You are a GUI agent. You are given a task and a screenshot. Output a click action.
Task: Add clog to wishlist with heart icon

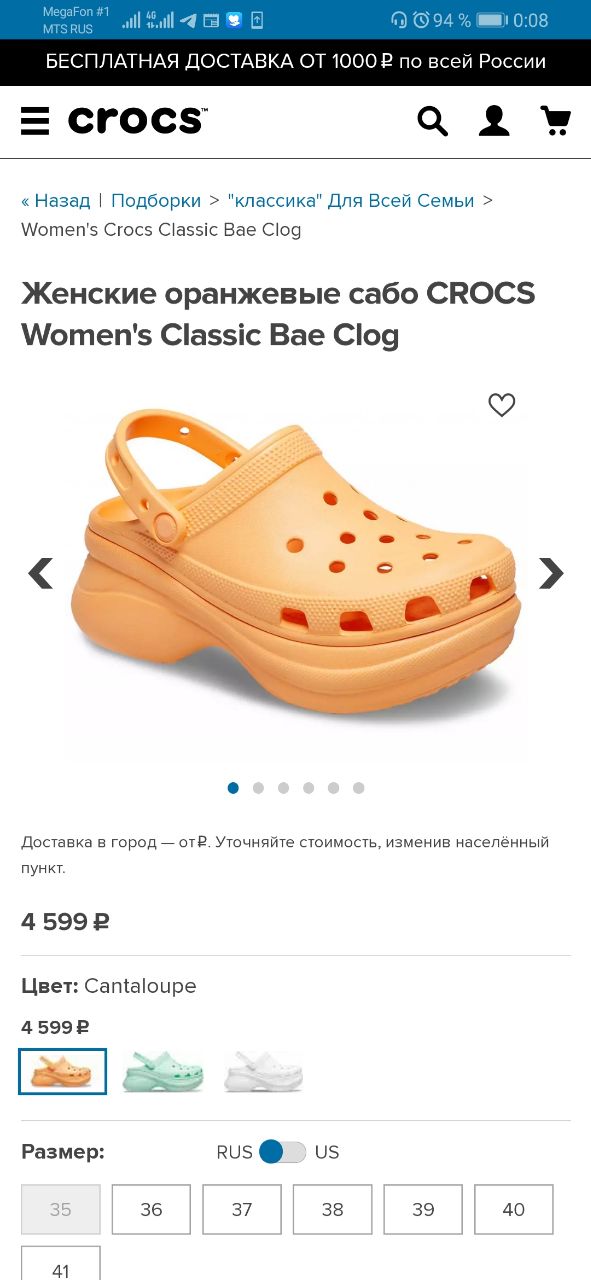point(502,405)
